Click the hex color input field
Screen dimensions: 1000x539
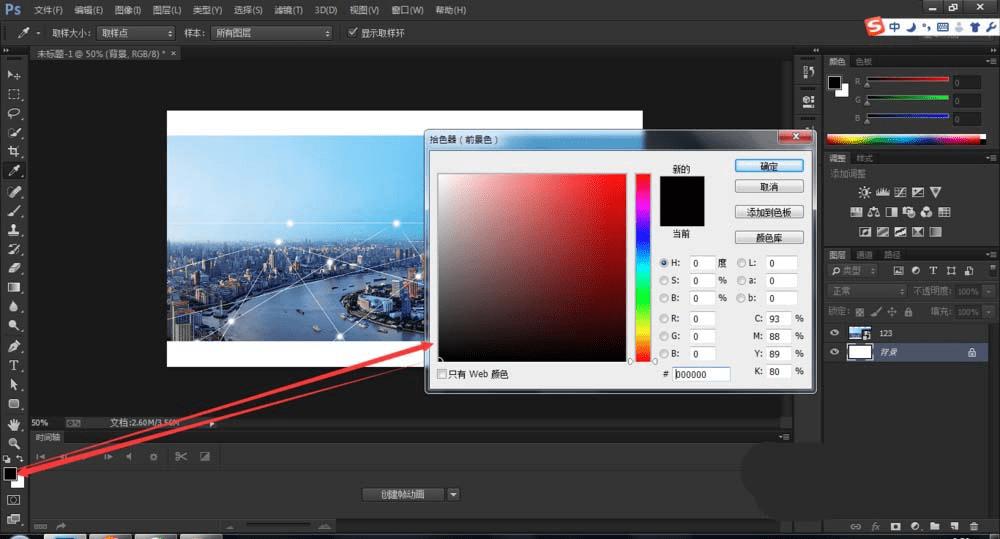tap(702, 374)
